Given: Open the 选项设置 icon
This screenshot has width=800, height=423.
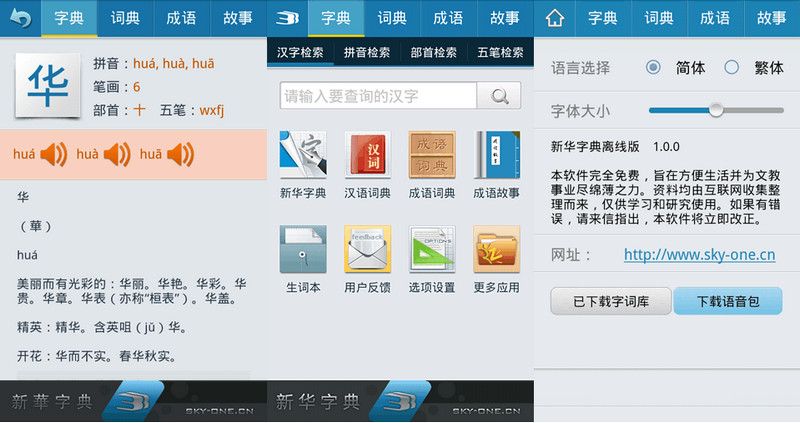Looking at the screenshot, I should (x=432, y=249).
